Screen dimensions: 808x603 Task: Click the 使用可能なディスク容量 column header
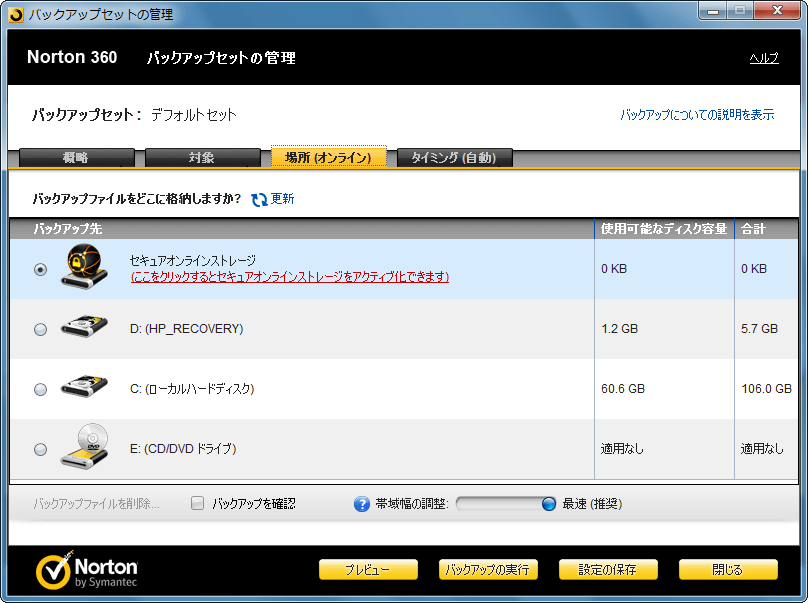pos(664,229)
